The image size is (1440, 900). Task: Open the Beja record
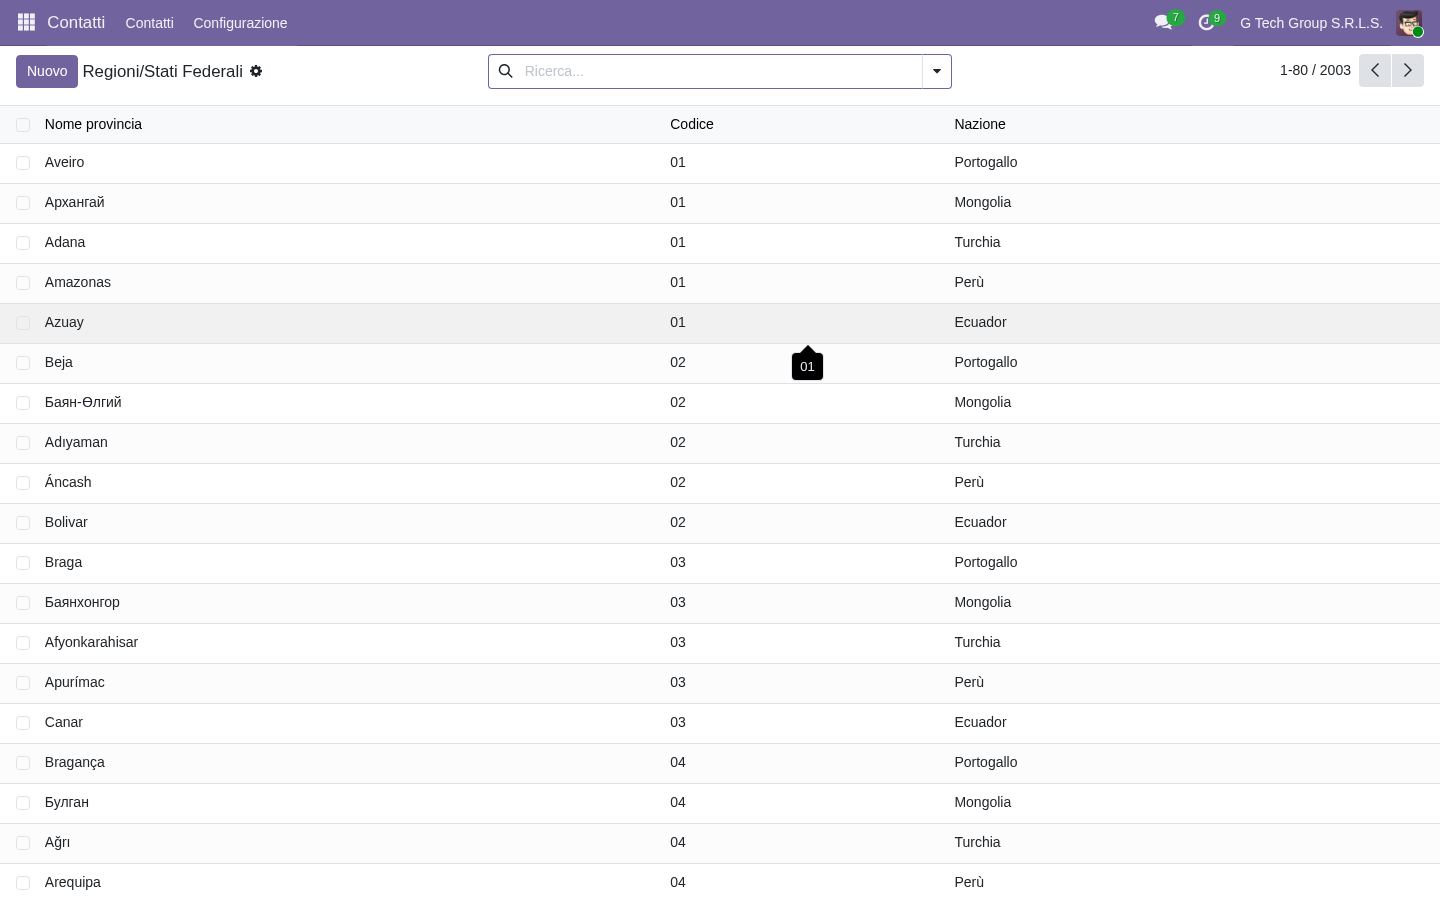pyautogui.click(x=59, y=362)
